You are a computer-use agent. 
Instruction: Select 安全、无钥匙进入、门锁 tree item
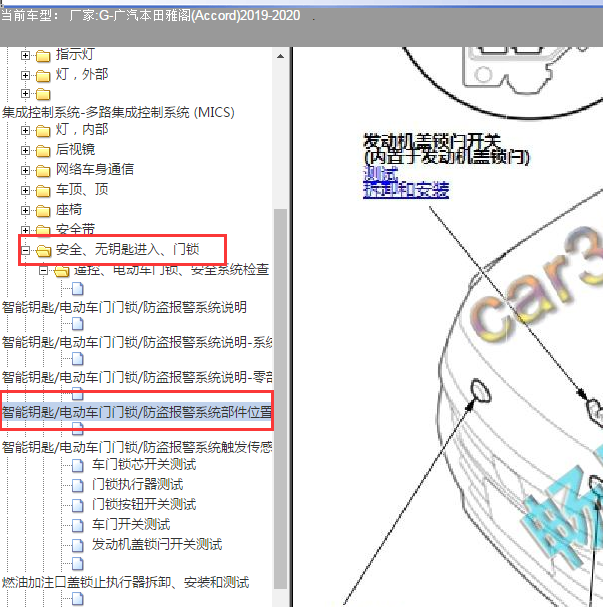(x=127, y=249)
